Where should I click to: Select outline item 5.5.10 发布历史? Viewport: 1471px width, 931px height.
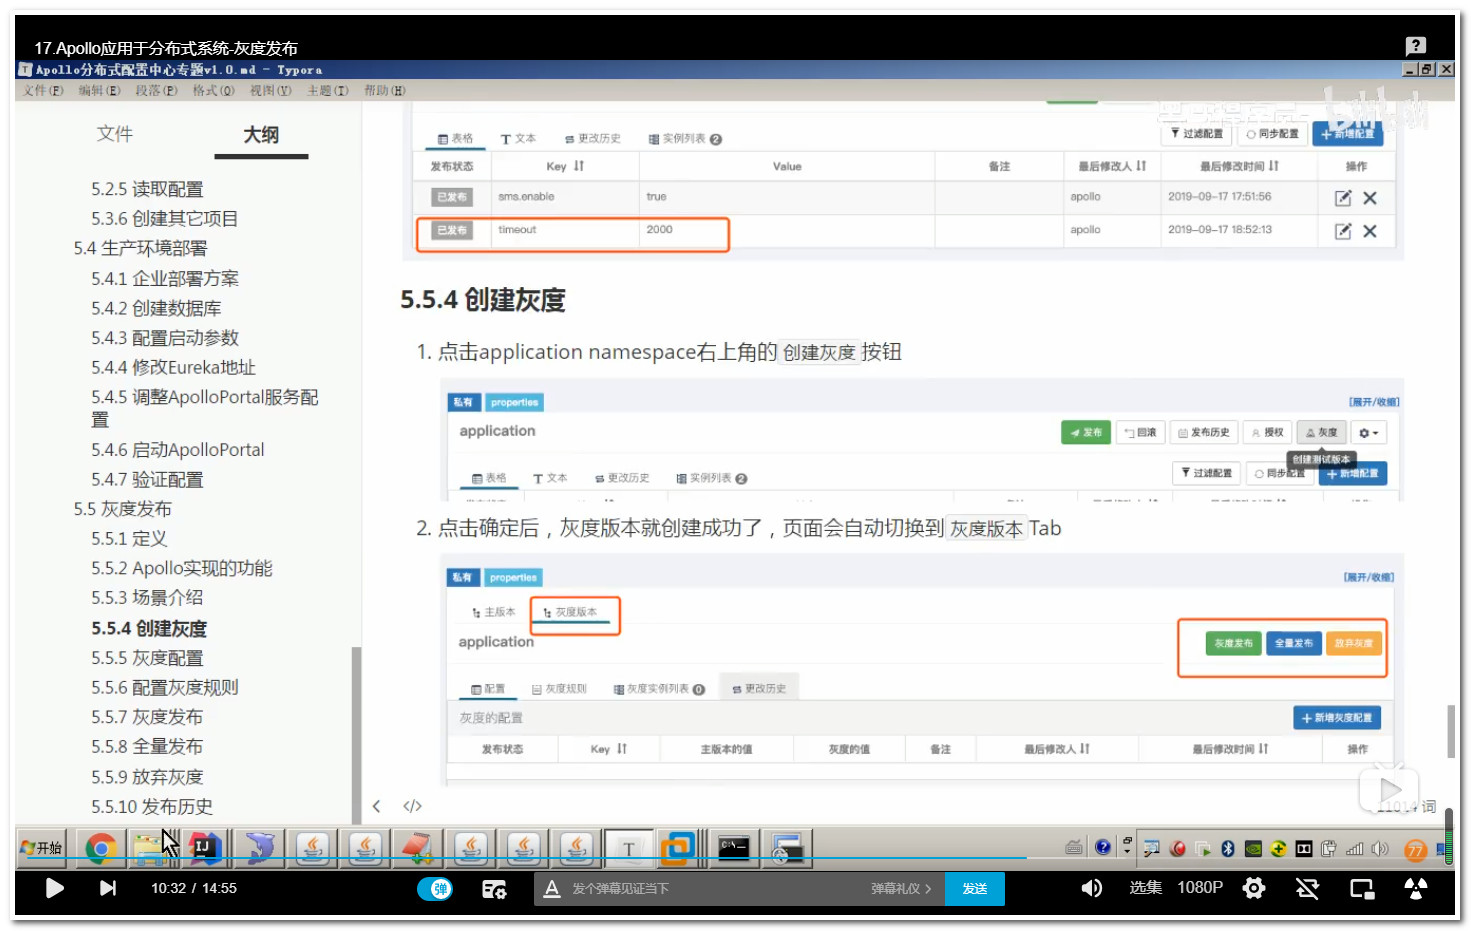coord(152,807)
